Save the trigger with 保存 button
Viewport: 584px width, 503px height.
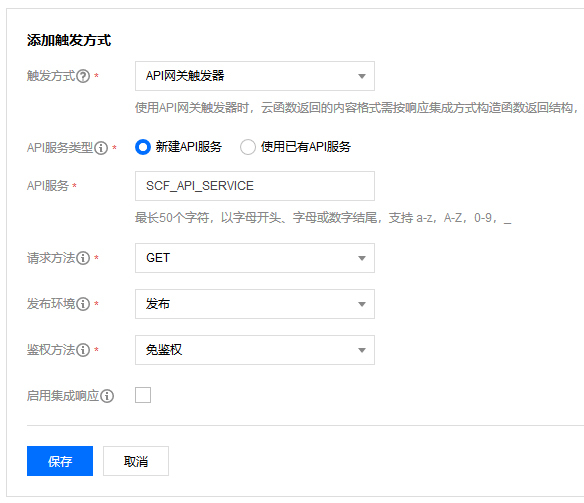tap(60, 461)
